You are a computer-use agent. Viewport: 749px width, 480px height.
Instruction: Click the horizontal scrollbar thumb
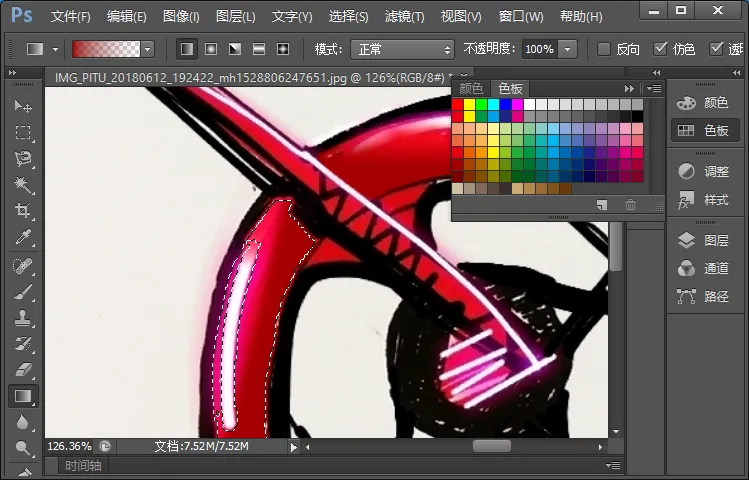(492, 446)
